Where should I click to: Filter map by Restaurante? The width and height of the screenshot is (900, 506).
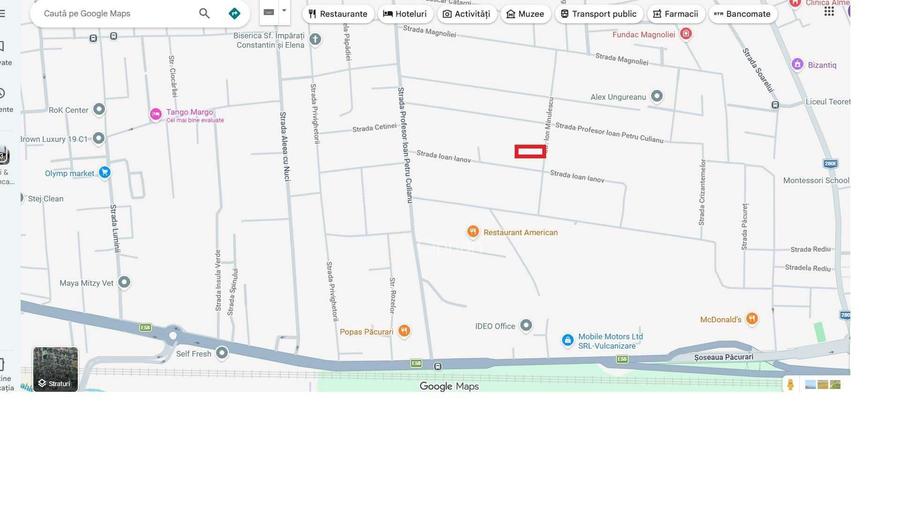click(338, 14)
